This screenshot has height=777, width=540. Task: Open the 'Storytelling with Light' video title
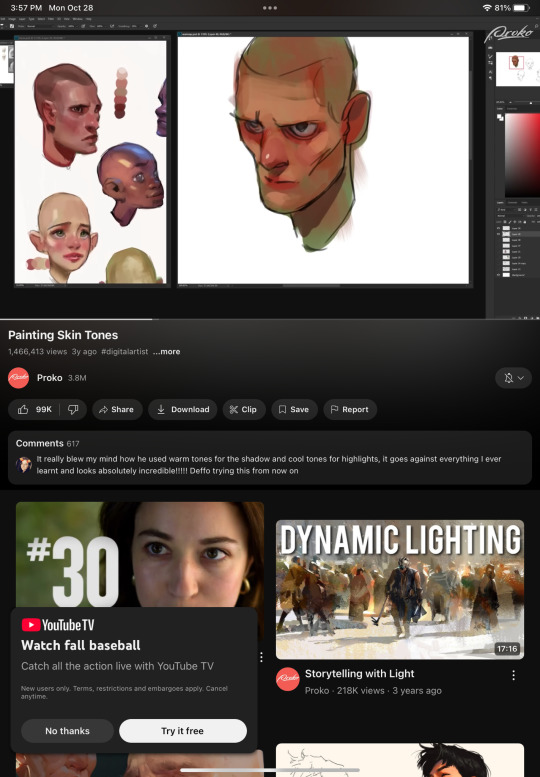360,674
